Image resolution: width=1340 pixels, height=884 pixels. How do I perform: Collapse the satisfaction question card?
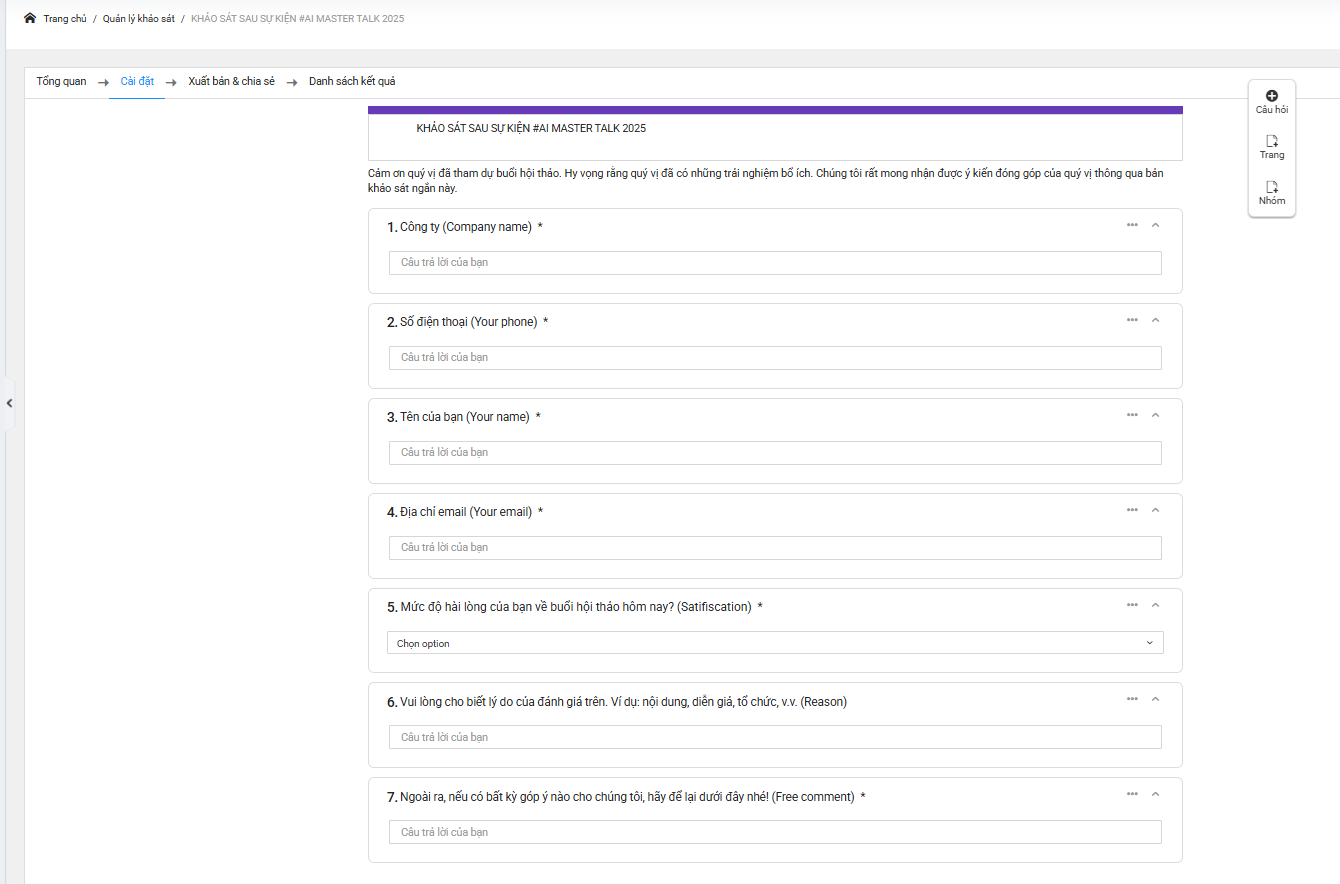click(x=1155, y=605)
